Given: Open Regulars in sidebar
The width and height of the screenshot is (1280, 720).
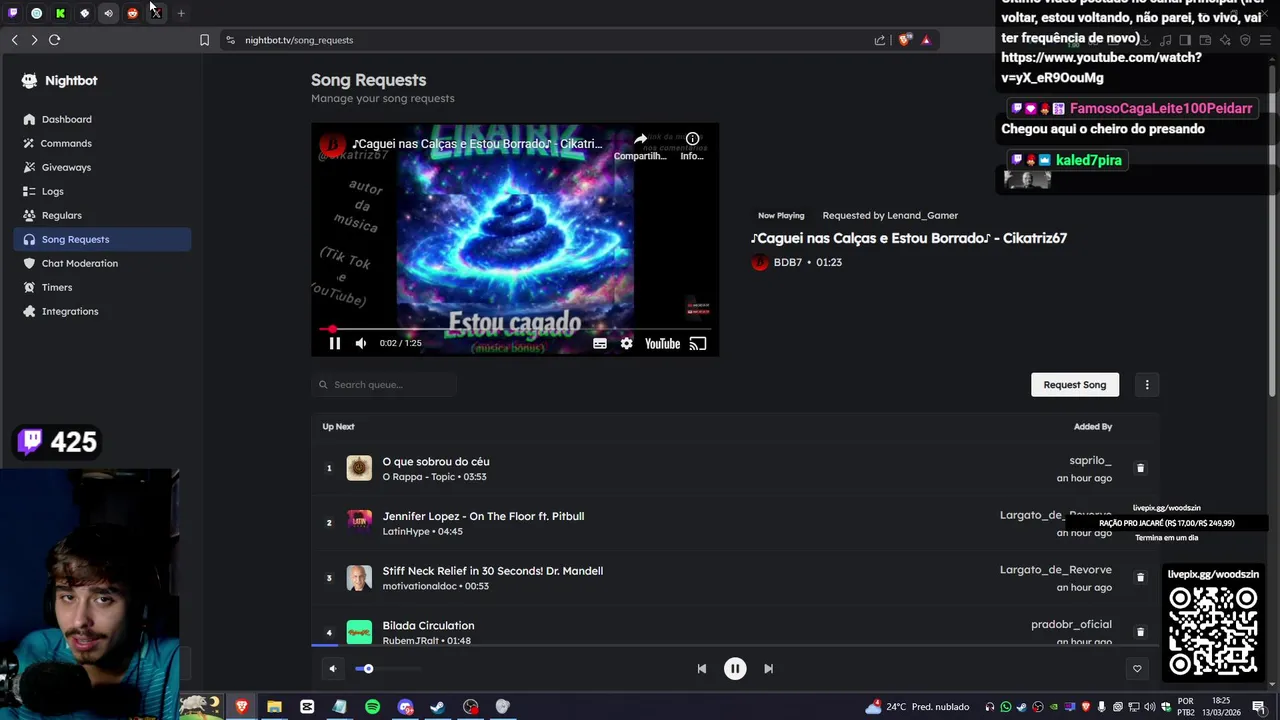Looking at the screenshot, I should pyautogui.click(x=61, y=215).
